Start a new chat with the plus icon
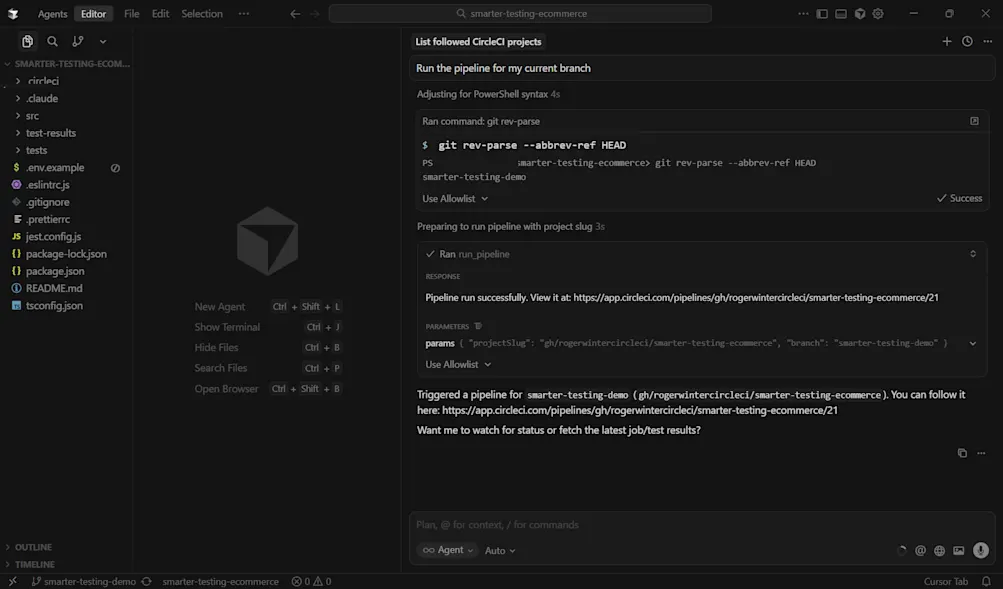Screen dimensions: 1003x589 click(x=946, y=41)
